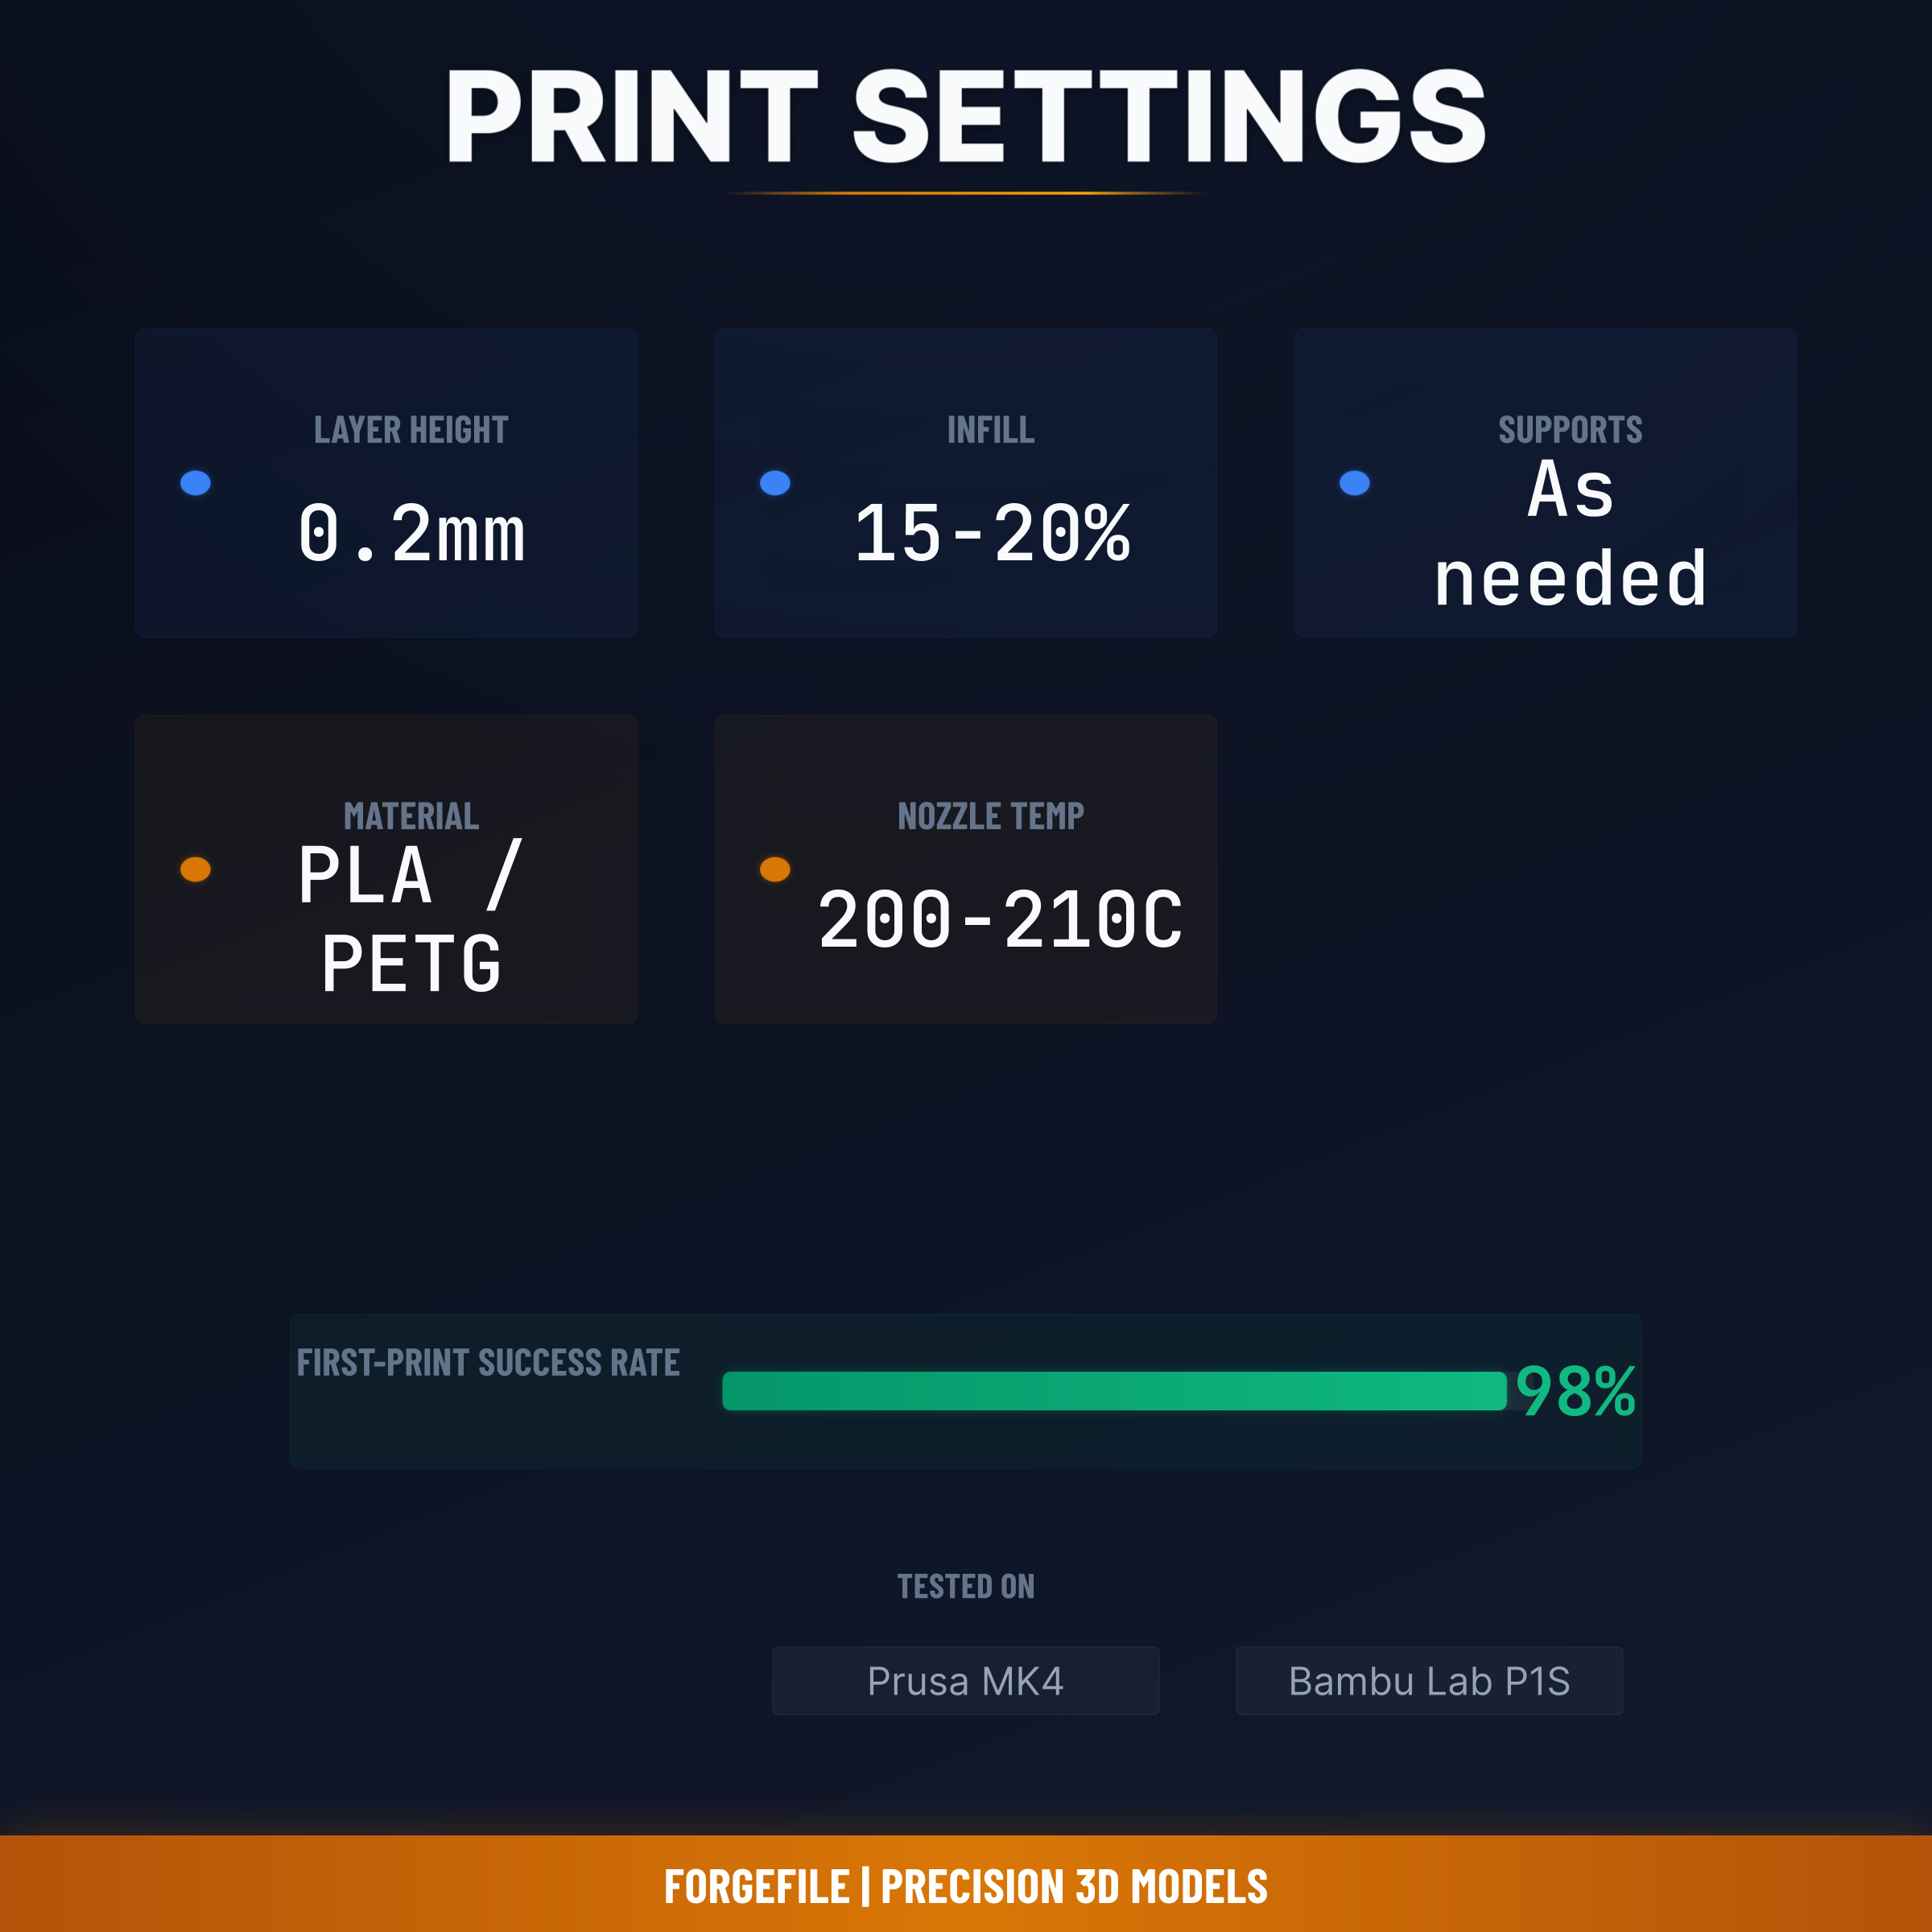Image resolution: width=1932 pixels, height=1932 pixels.
Task: Click the orange dot beside Material
Action: tap(195, 869)
